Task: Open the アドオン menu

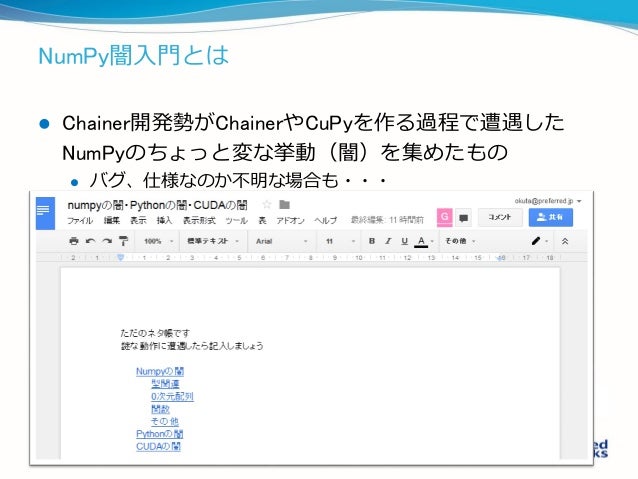Action: 290,220
